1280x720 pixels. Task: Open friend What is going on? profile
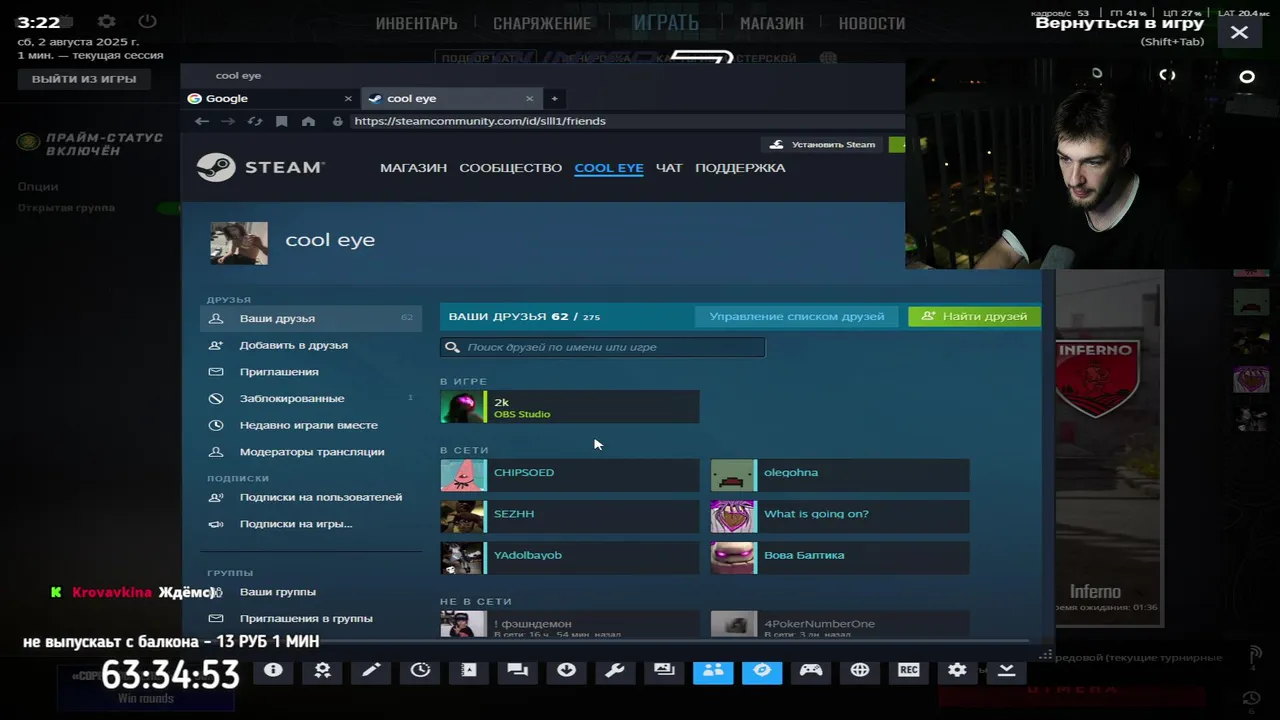pyautogui.click(x=839, y=516)
